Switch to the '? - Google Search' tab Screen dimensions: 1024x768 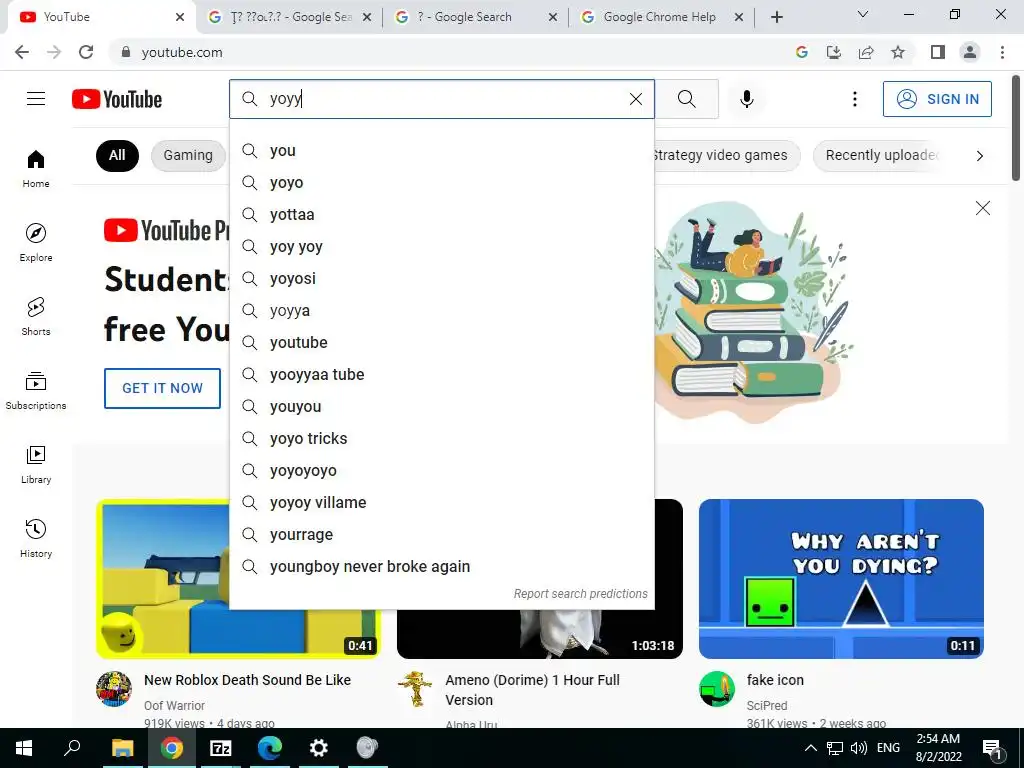(472, 17)
